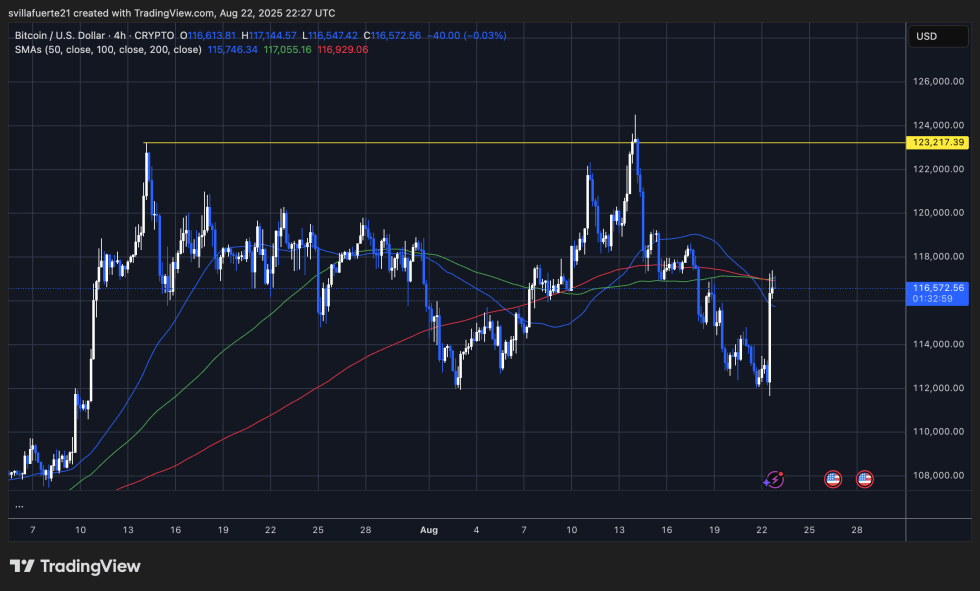Screen dimensions: 980x591
Task: Toggle the 100-period SMA value 117,055.16
Action: coord(288,48)
